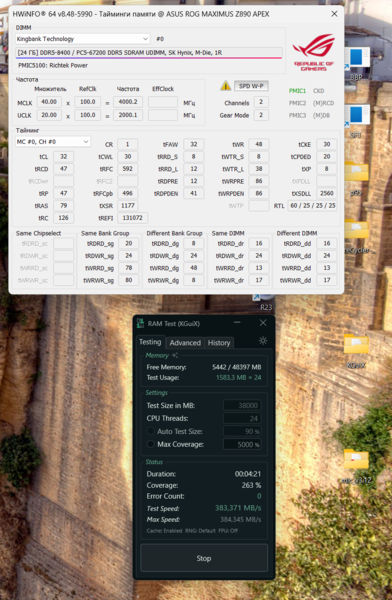This screenshot has width=392, height=600.
Task: Click the tRFC value 592
Action: [127, 169]
